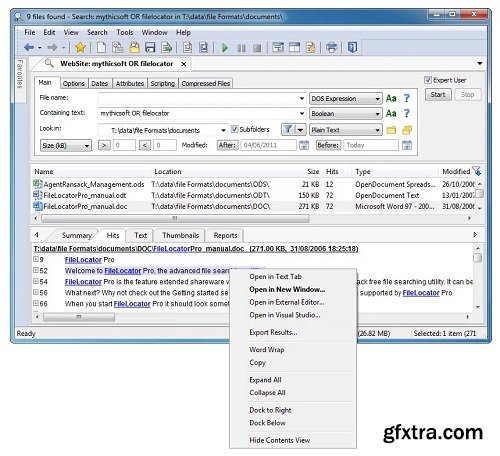Viewport: 500px width, 456px height.
Task: Open the Search menu
Action: (x=97, y=32)
